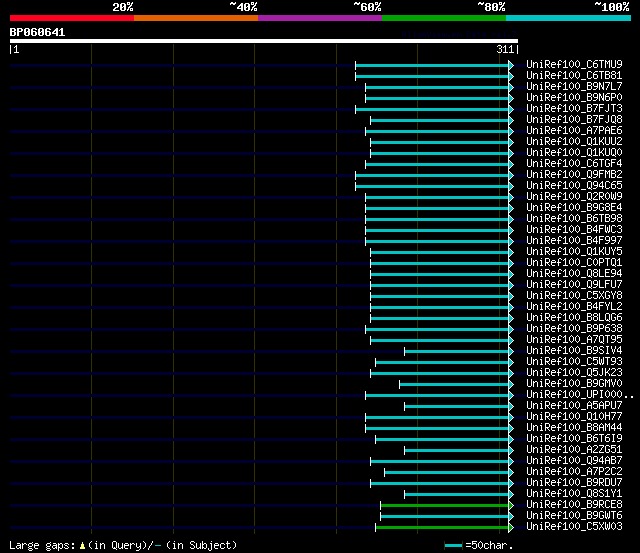The image size is (640, 553).
Task: View hit UniRef100_Q10H77
Action: click(574, 417)
